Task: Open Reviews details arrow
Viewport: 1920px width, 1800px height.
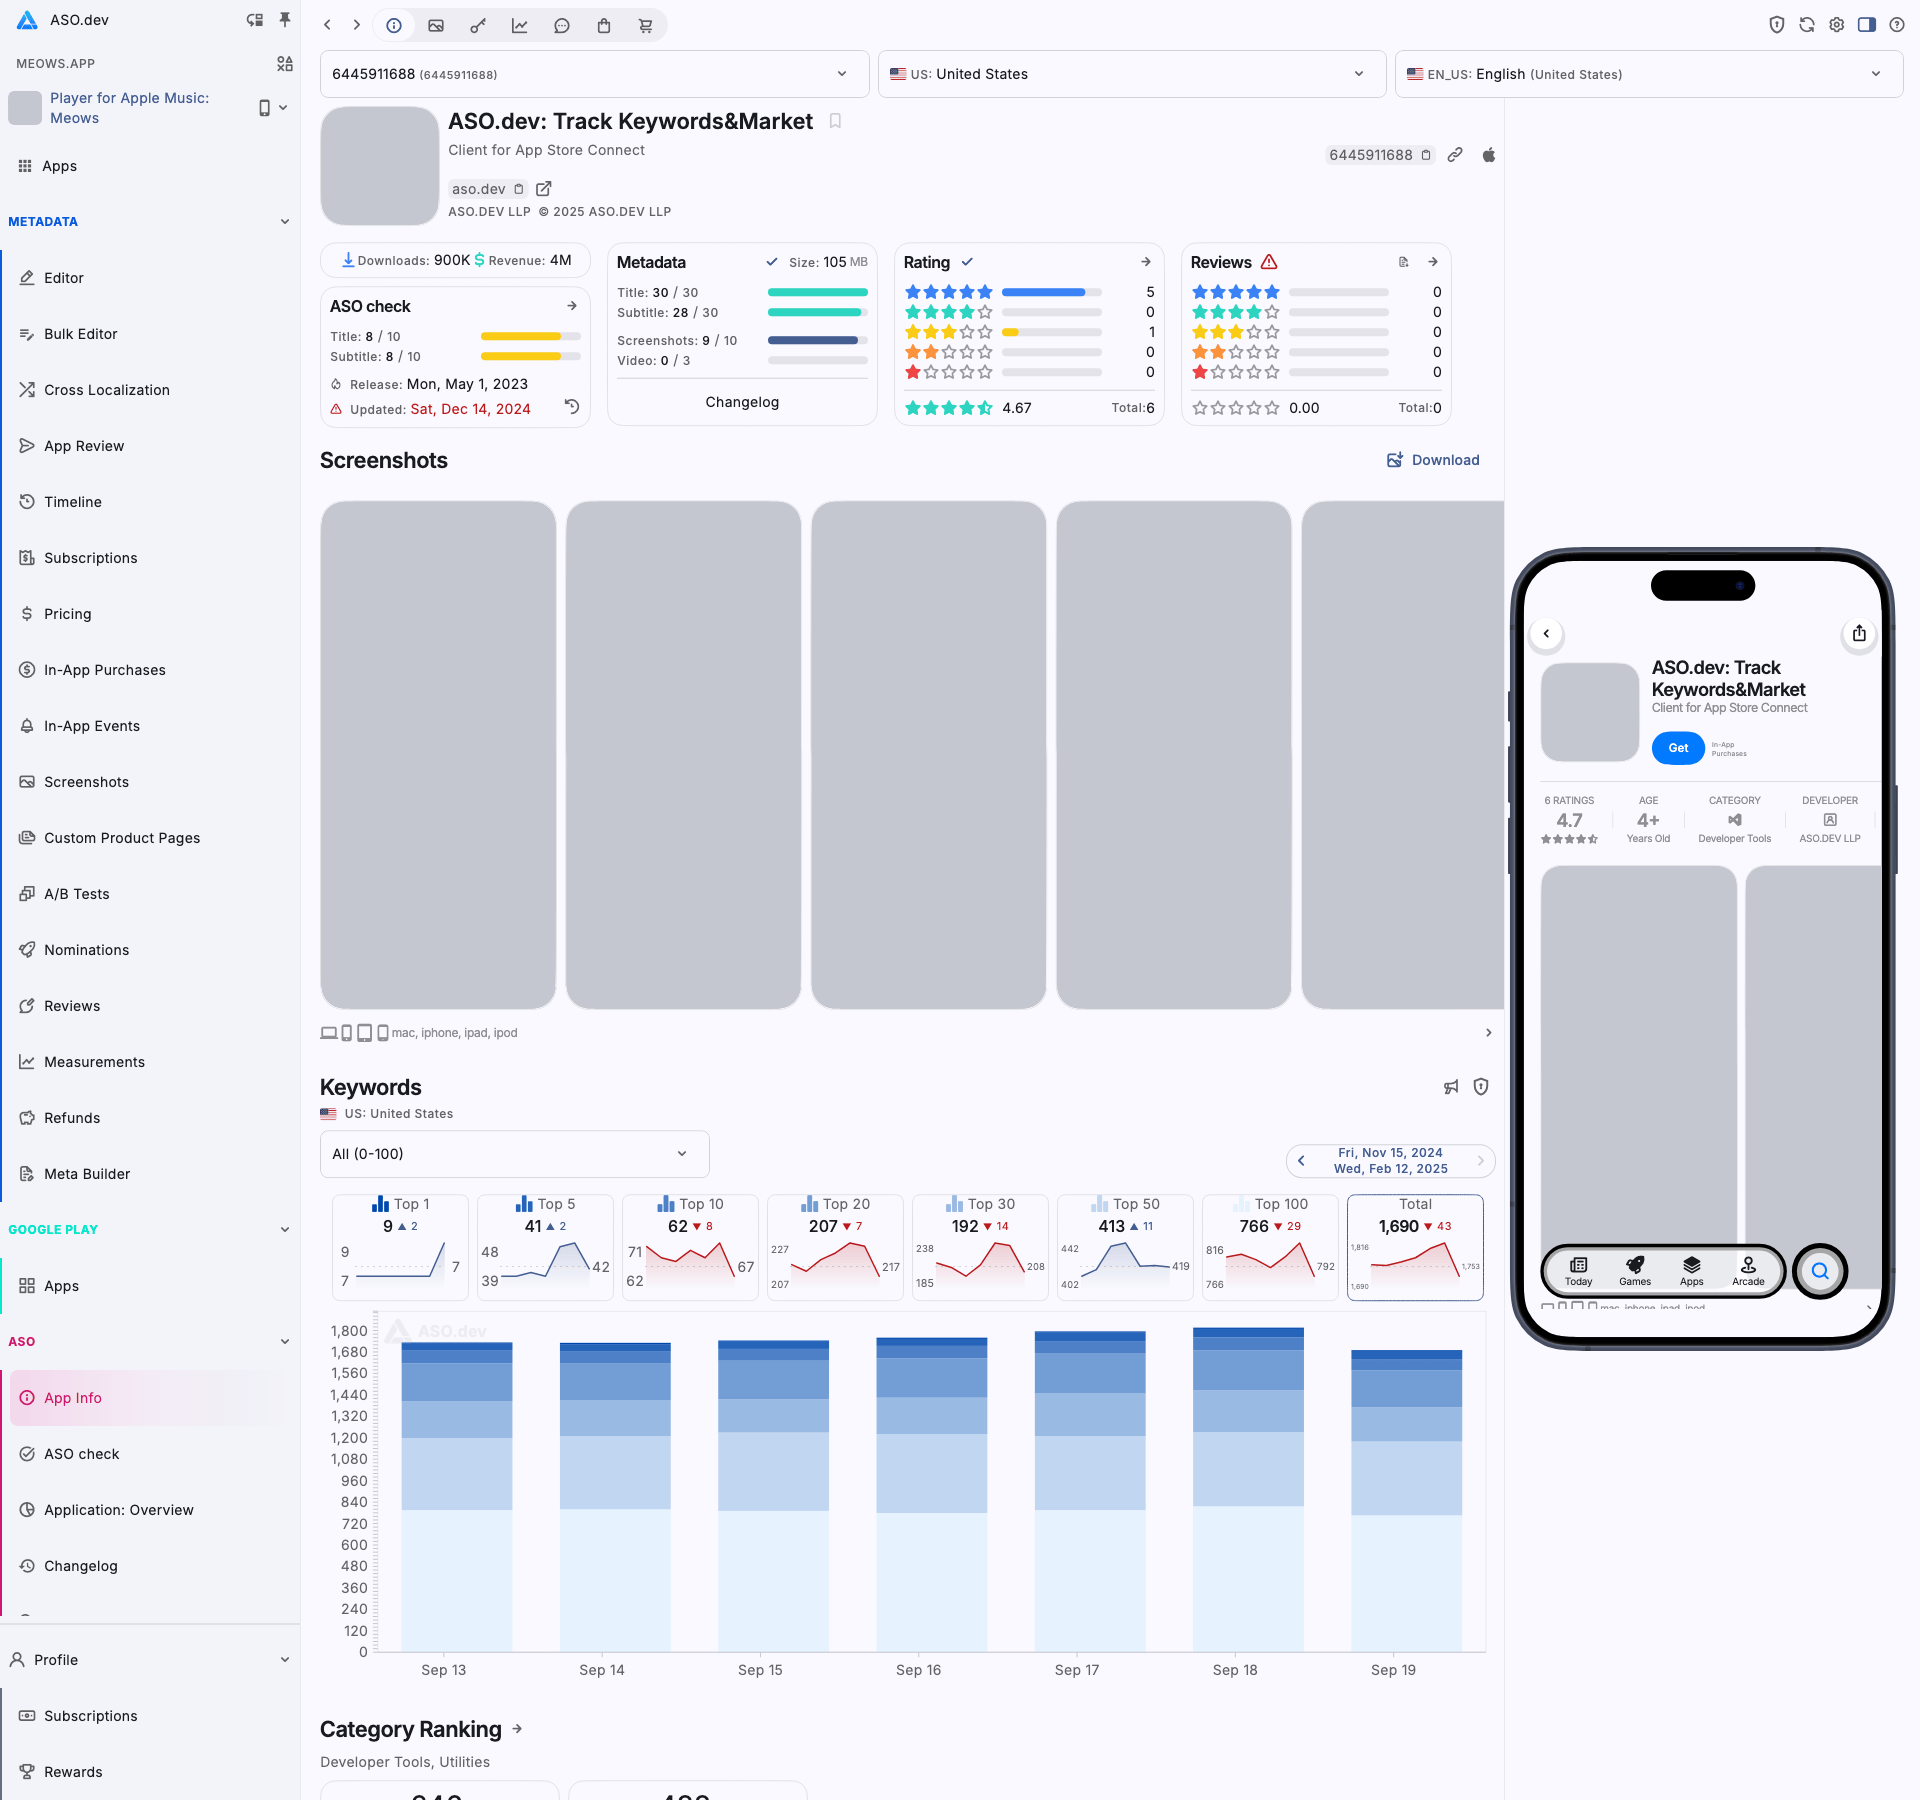Action: (1433, 262)
